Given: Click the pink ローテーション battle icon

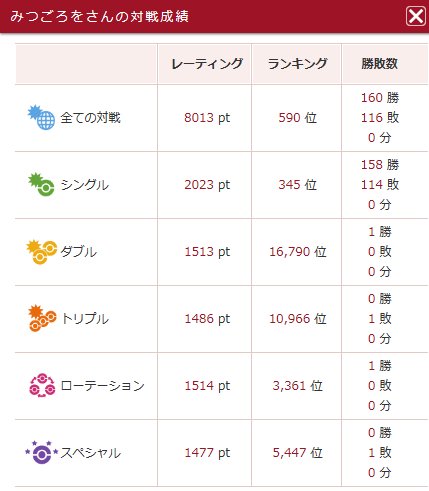Looking at the screenshot, I should [x=42, y=385].
